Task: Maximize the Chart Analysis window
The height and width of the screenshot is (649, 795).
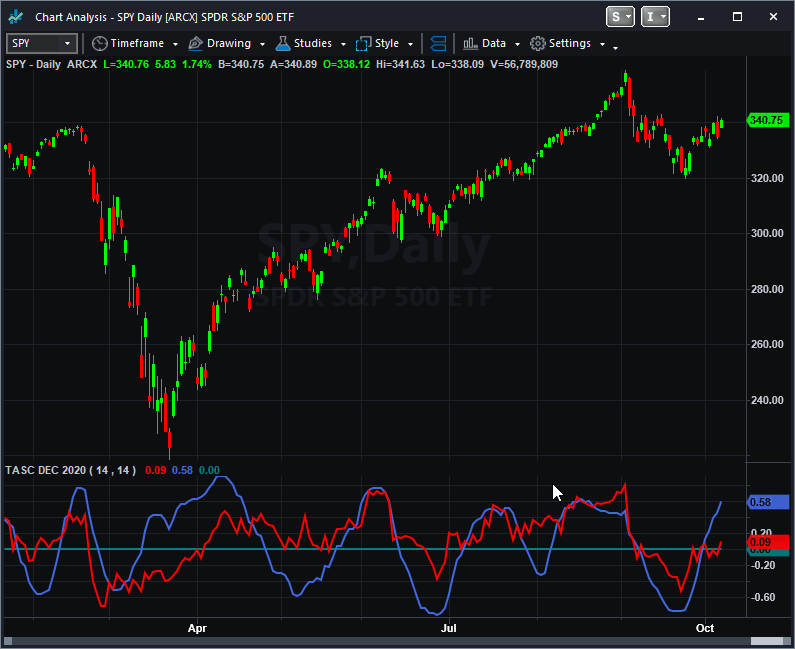Action: click(x=737, y=17)
